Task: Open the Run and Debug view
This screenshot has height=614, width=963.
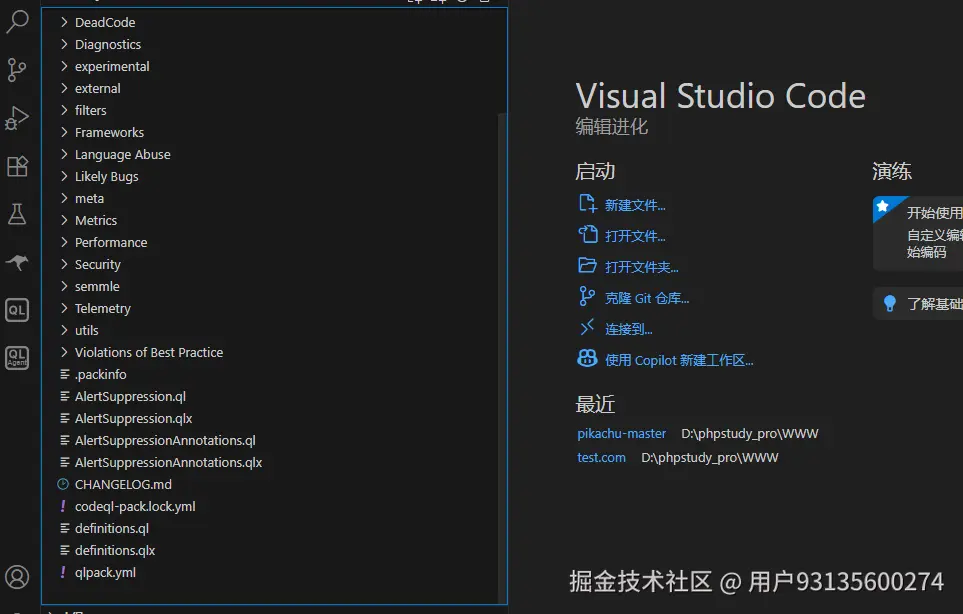Action: [17, 118]
